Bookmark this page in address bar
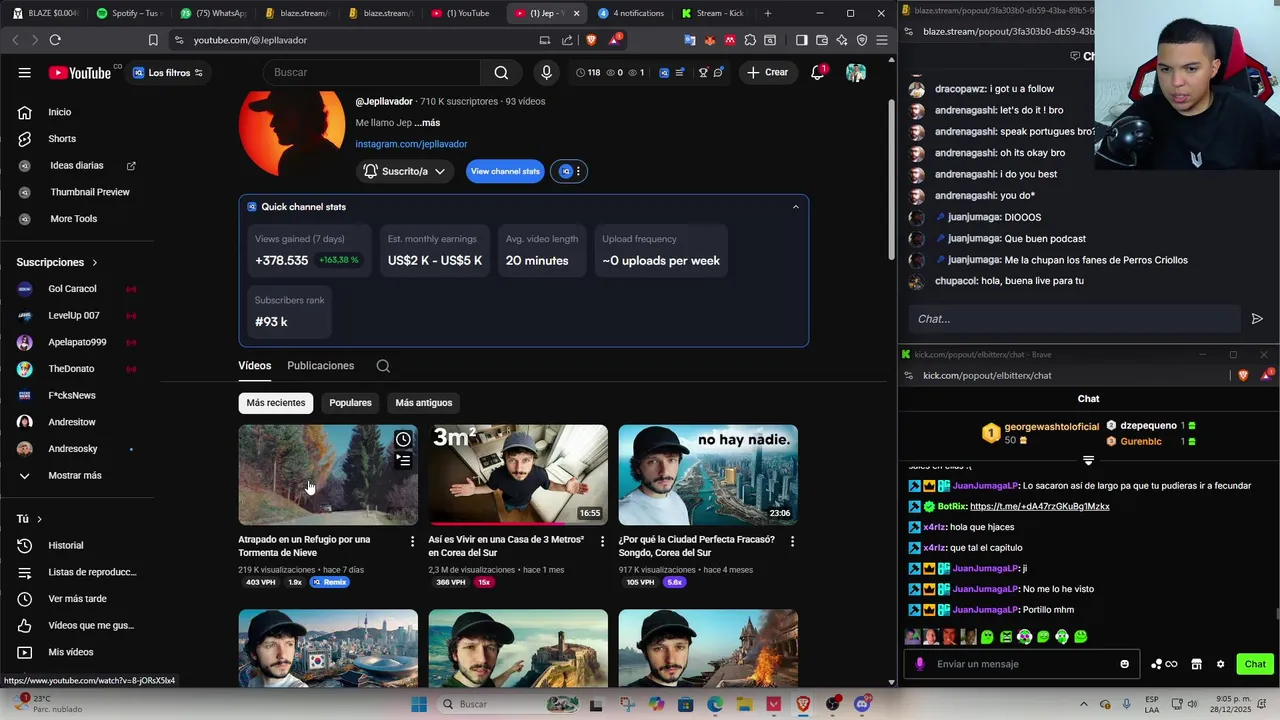 [x=153, y=40]
